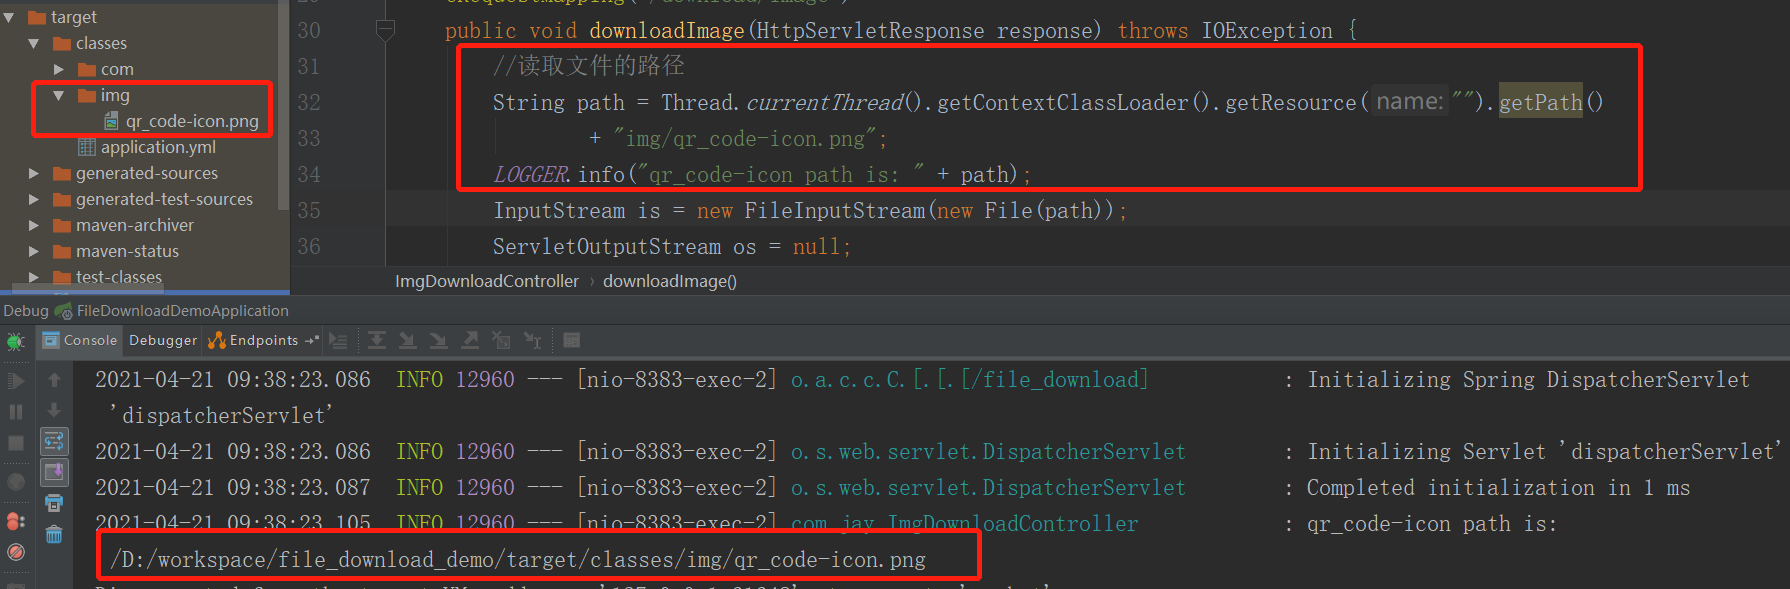Viewport: 1790px width, 589px height.
Task: Collapse the classes folder
Action: (x=34, y=43)
